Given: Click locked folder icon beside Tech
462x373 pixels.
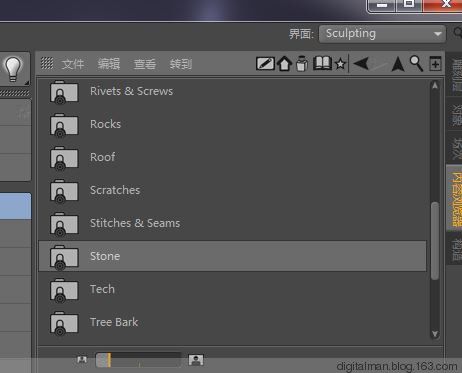Looking at the screenshot, I should tap(64, 290).
